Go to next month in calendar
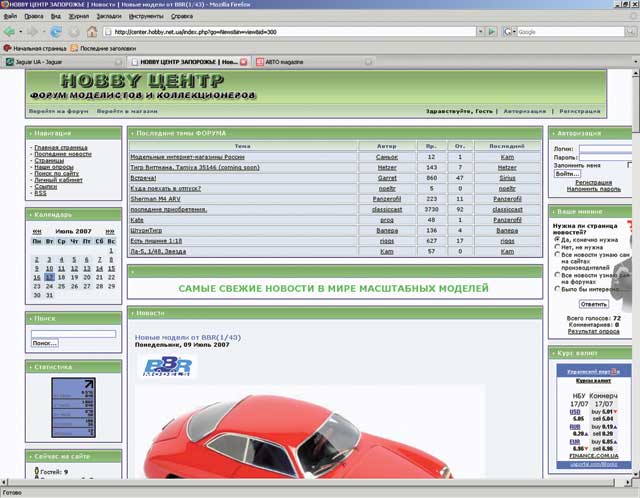 pos(109,231)
